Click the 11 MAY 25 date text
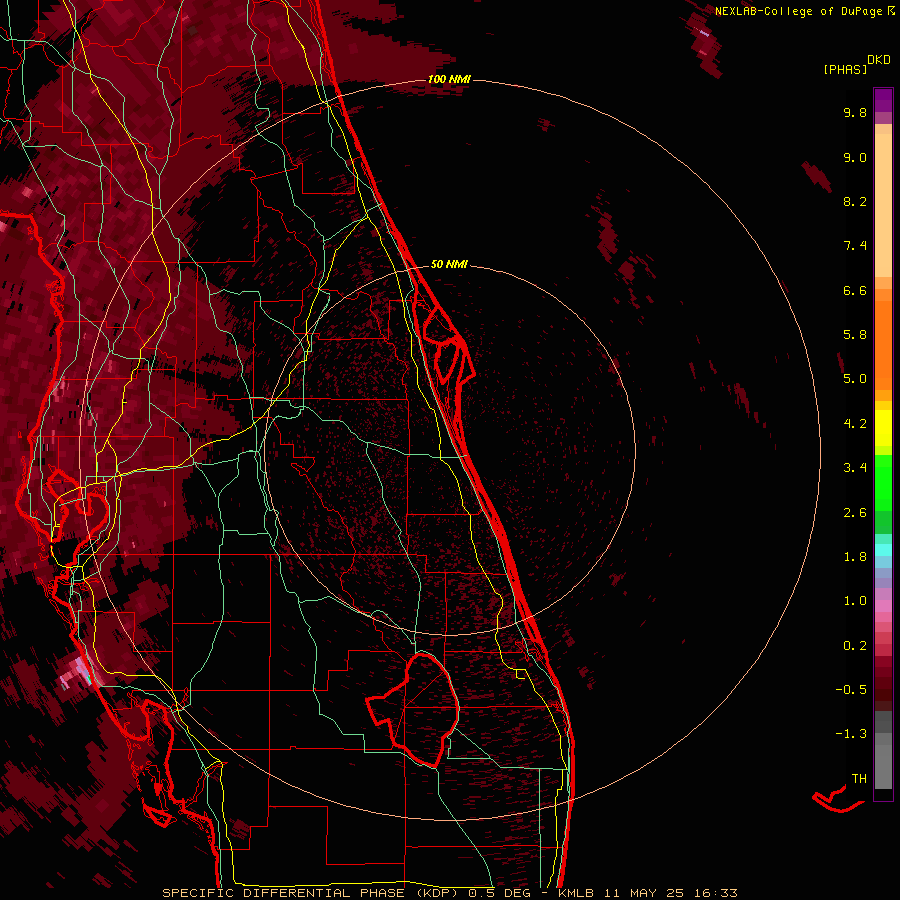900x900 pixels. pos(642,893)
